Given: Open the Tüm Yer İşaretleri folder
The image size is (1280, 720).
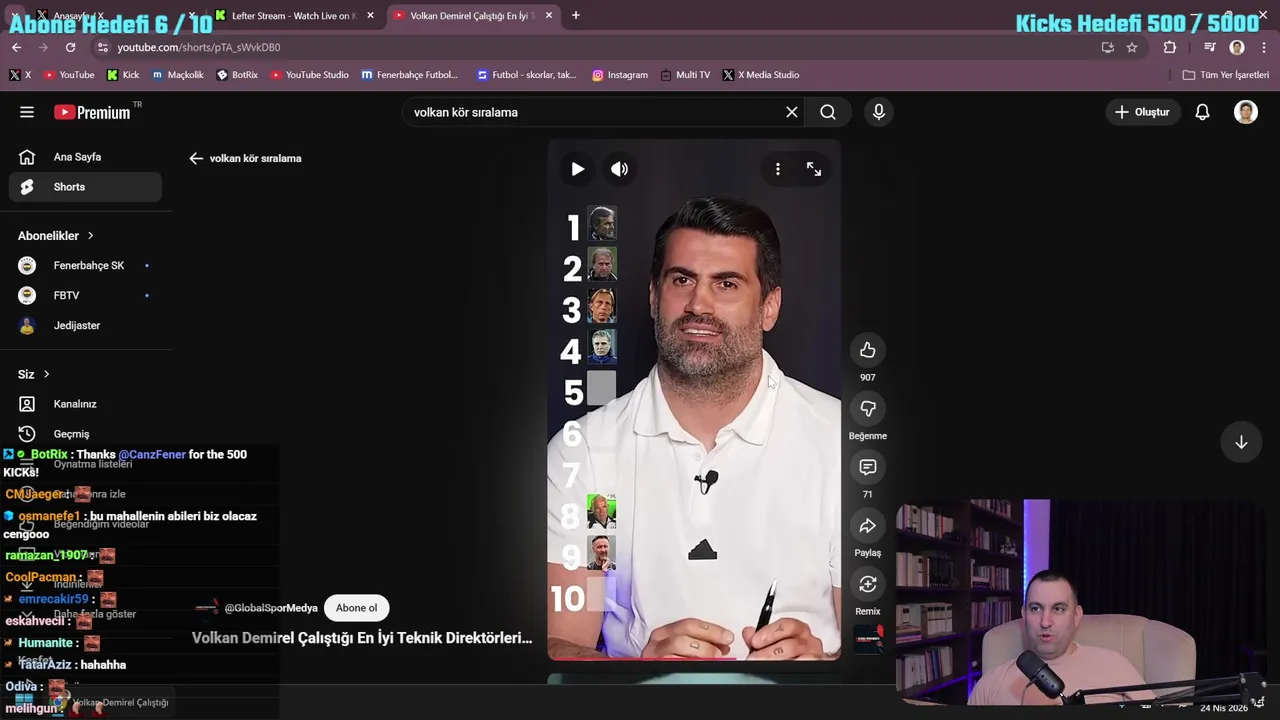Looking at the screenshot, I should click(x=1225, y=75).
